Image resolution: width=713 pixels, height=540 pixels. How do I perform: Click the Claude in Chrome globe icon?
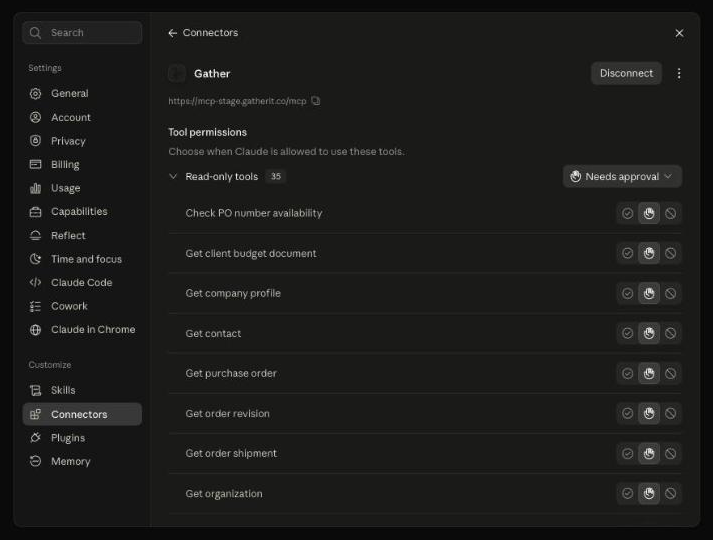click(x=35, y=330)
